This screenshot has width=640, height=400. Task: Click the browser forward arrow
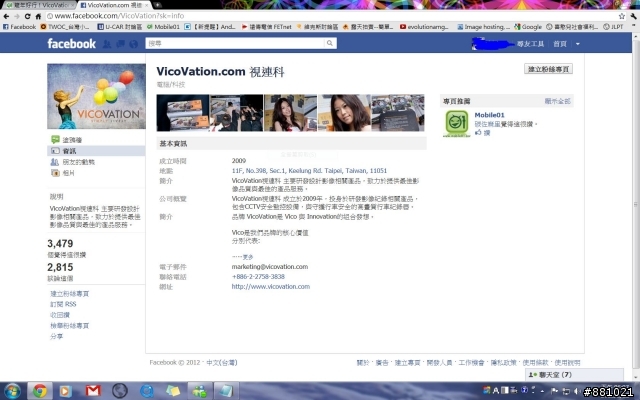coord(17,16)
